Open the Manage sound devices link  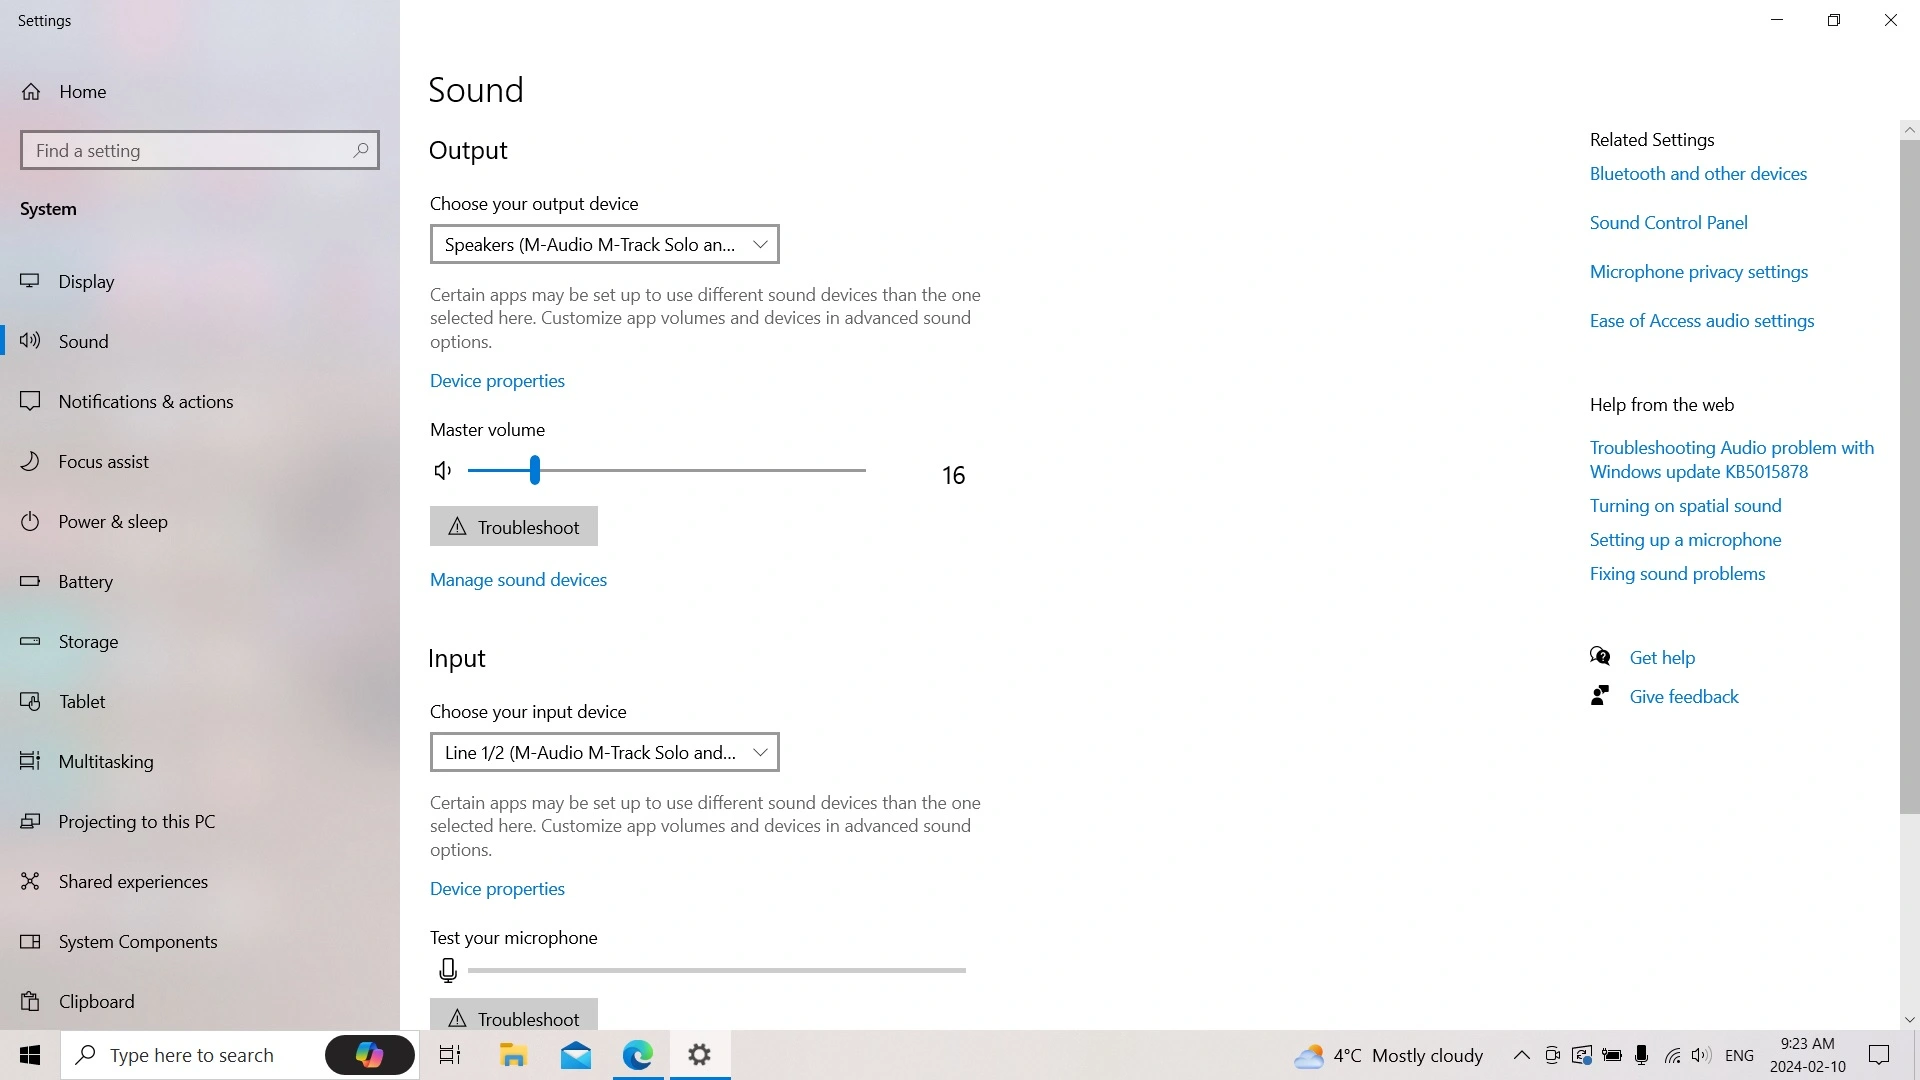pos(518,580)
